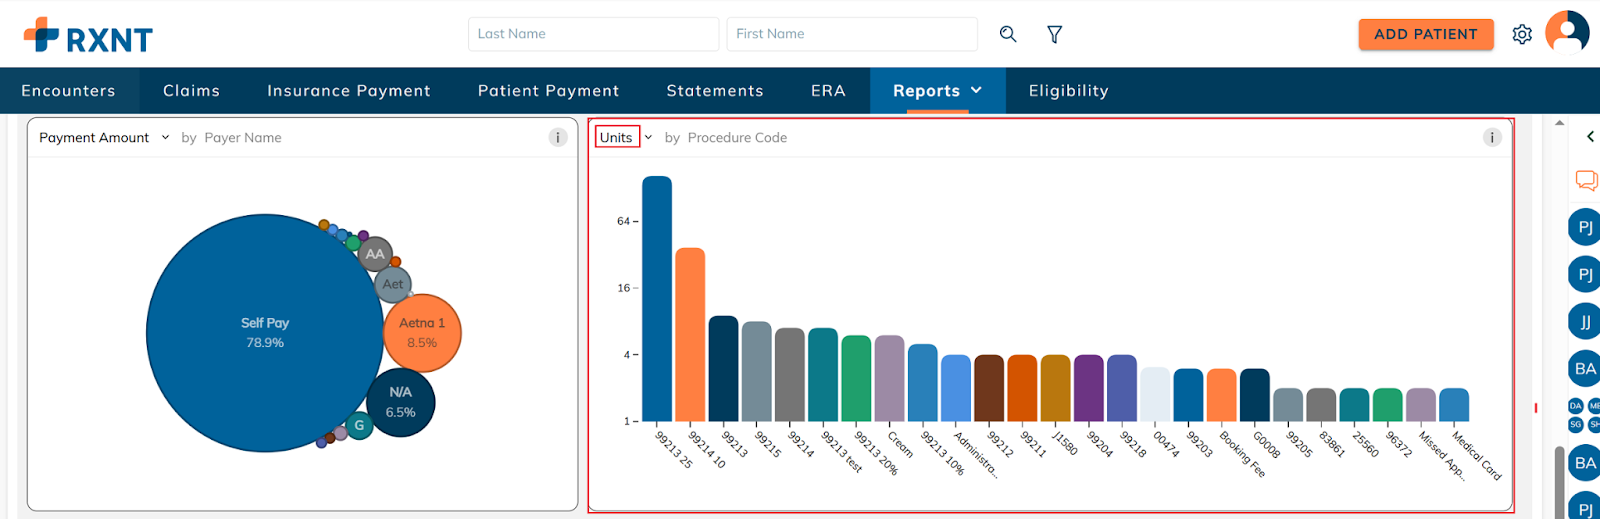Click the RXNT logo
1600x519 pixels.
[x=88, y=36]
